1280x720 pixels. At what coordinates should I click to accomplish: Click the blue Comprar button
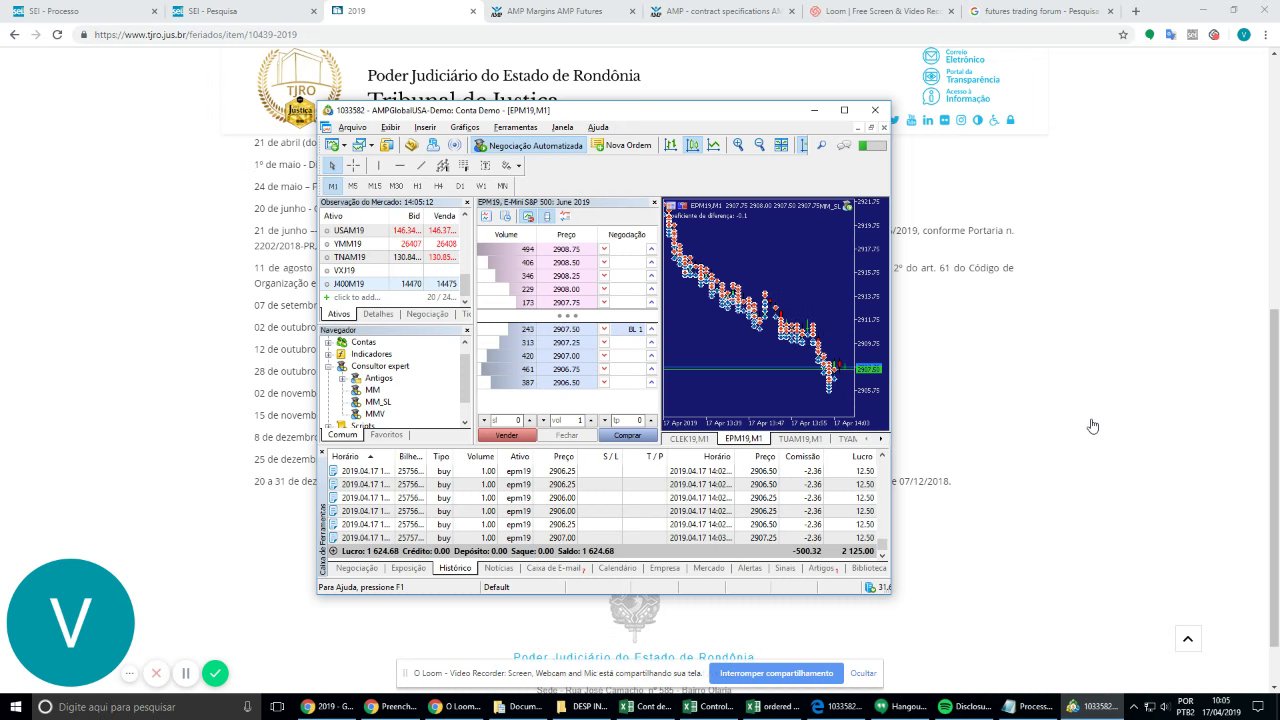pos(627,435)
